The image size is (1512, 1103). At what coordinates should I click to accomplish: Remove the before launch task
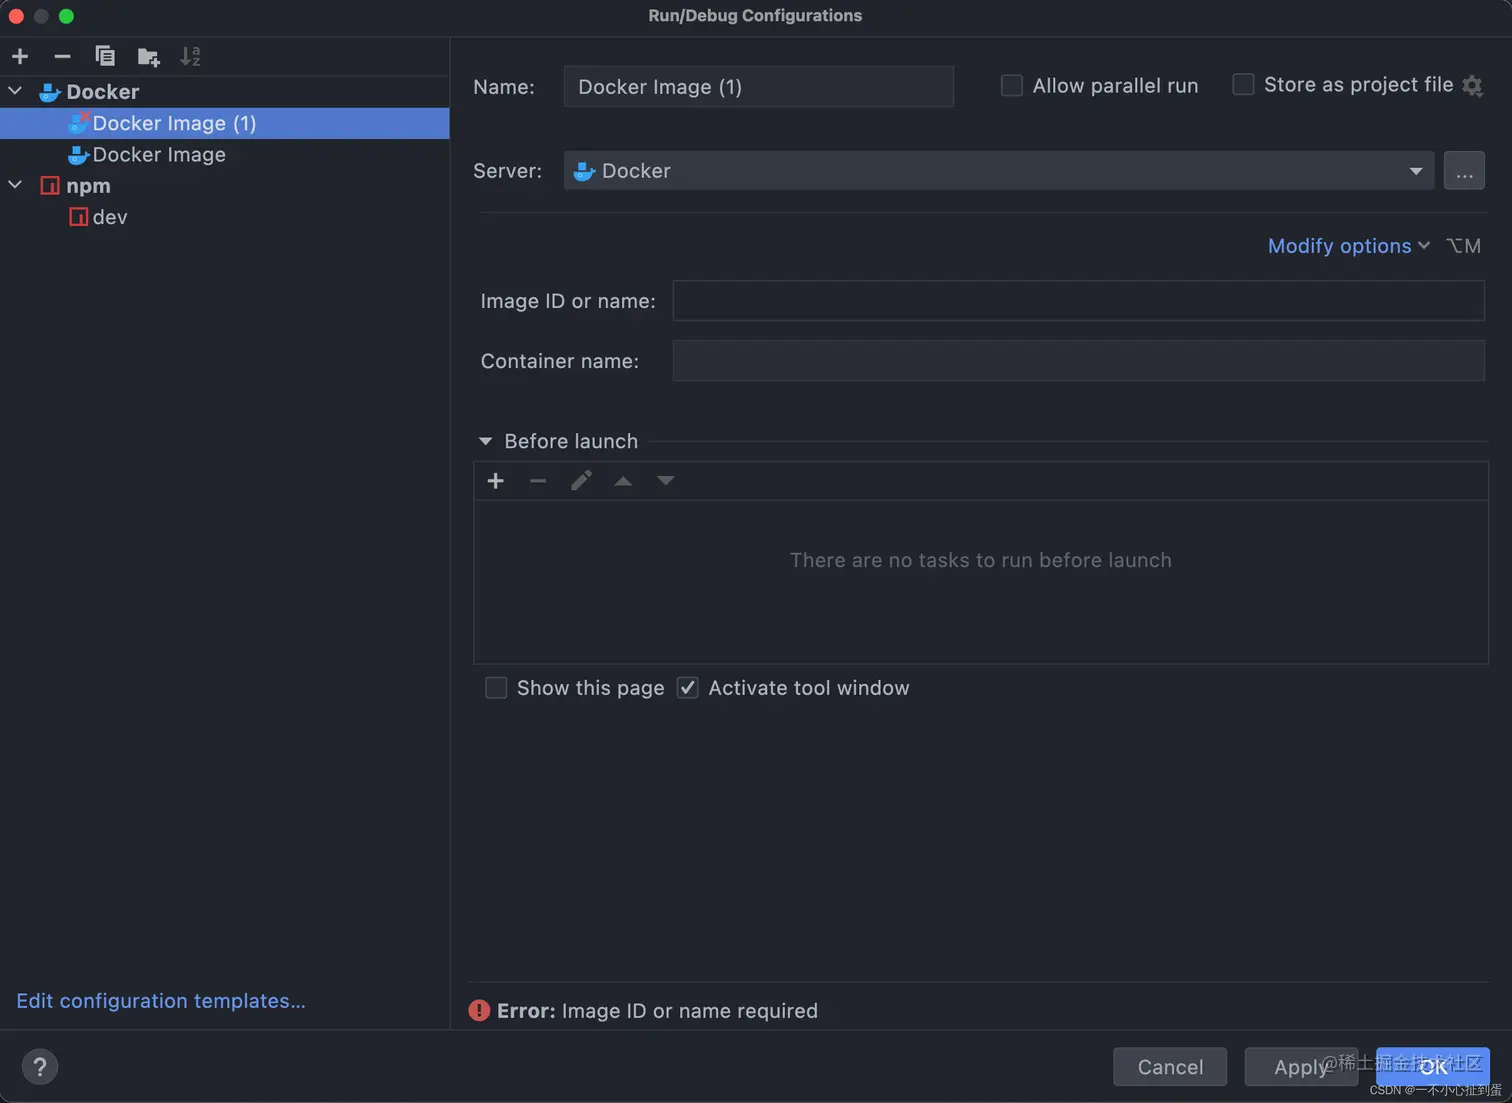tap(538, 481)
